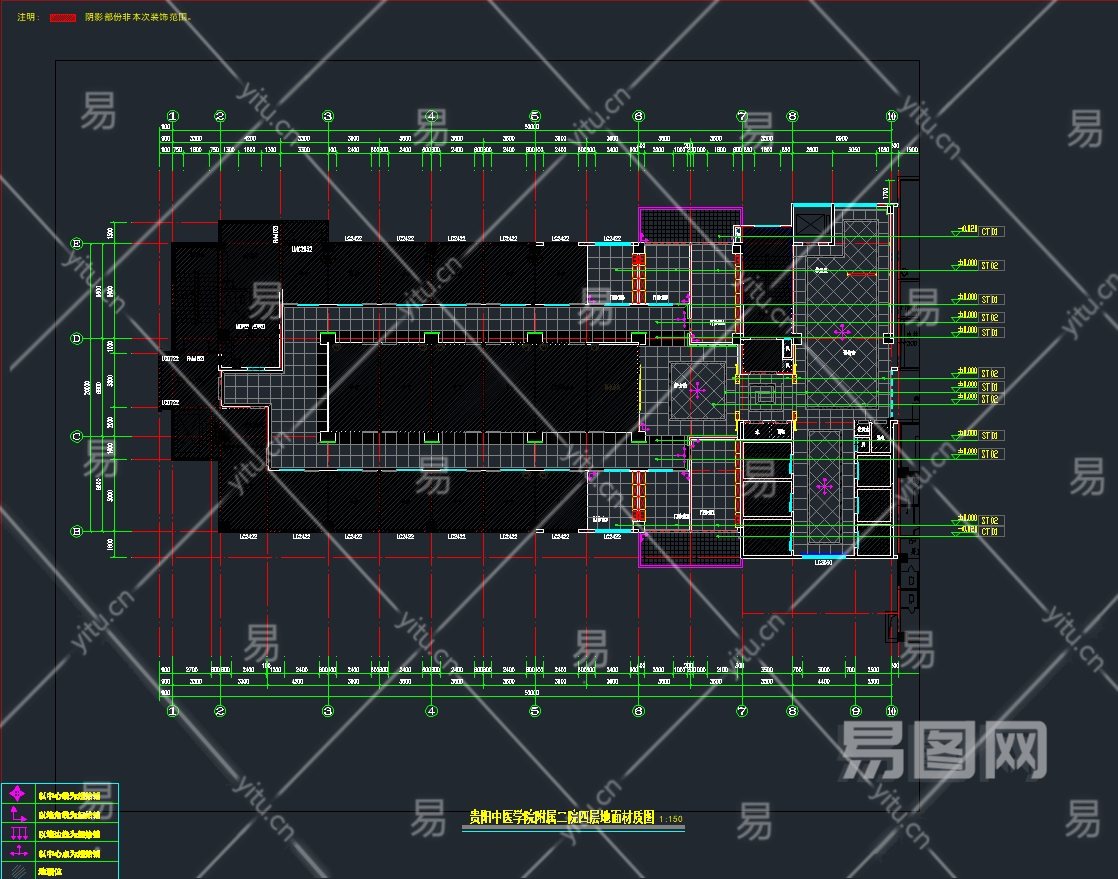1118x879 pixels.
Task: Select bottom axis bubble 3
Action: click(x=328, y=711)
